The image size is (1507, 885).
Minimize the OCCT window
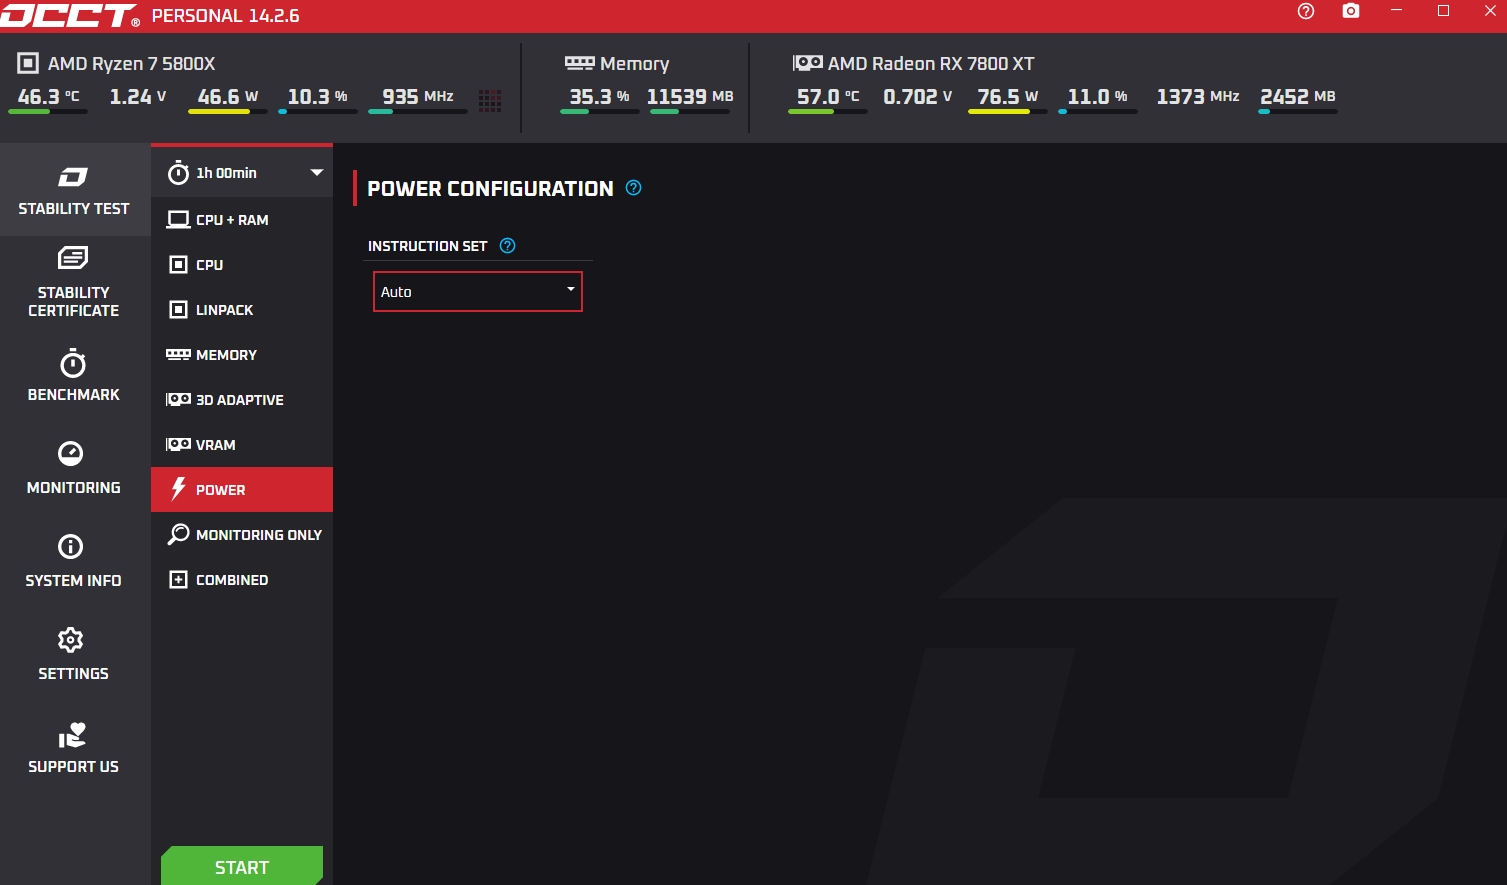tap(1397, 11)
